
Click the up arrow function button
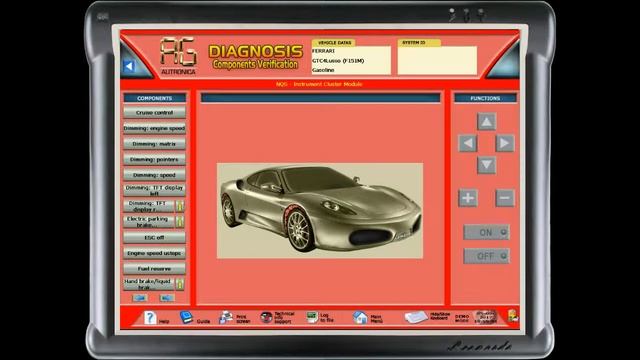[x=487, y=122]
